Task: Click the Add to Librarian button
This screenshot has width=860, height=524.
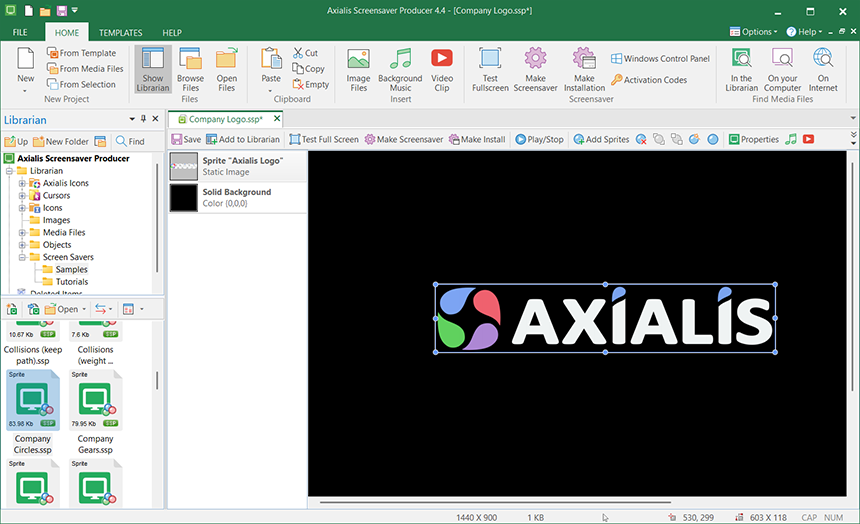Action: point(243,139)
